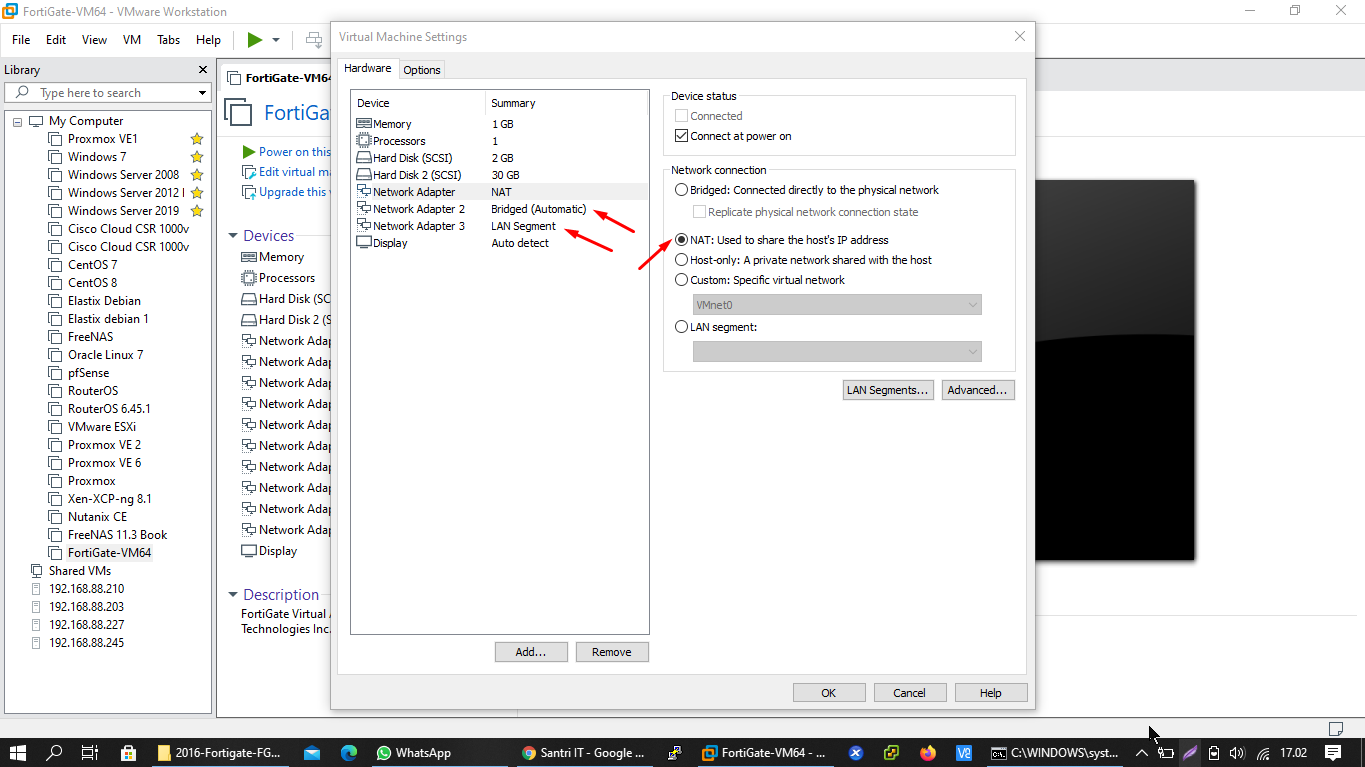The height and width of the screenshot is (767, 1365).
Task: Switch to the Hardware tab
Action: click(368, 68)
